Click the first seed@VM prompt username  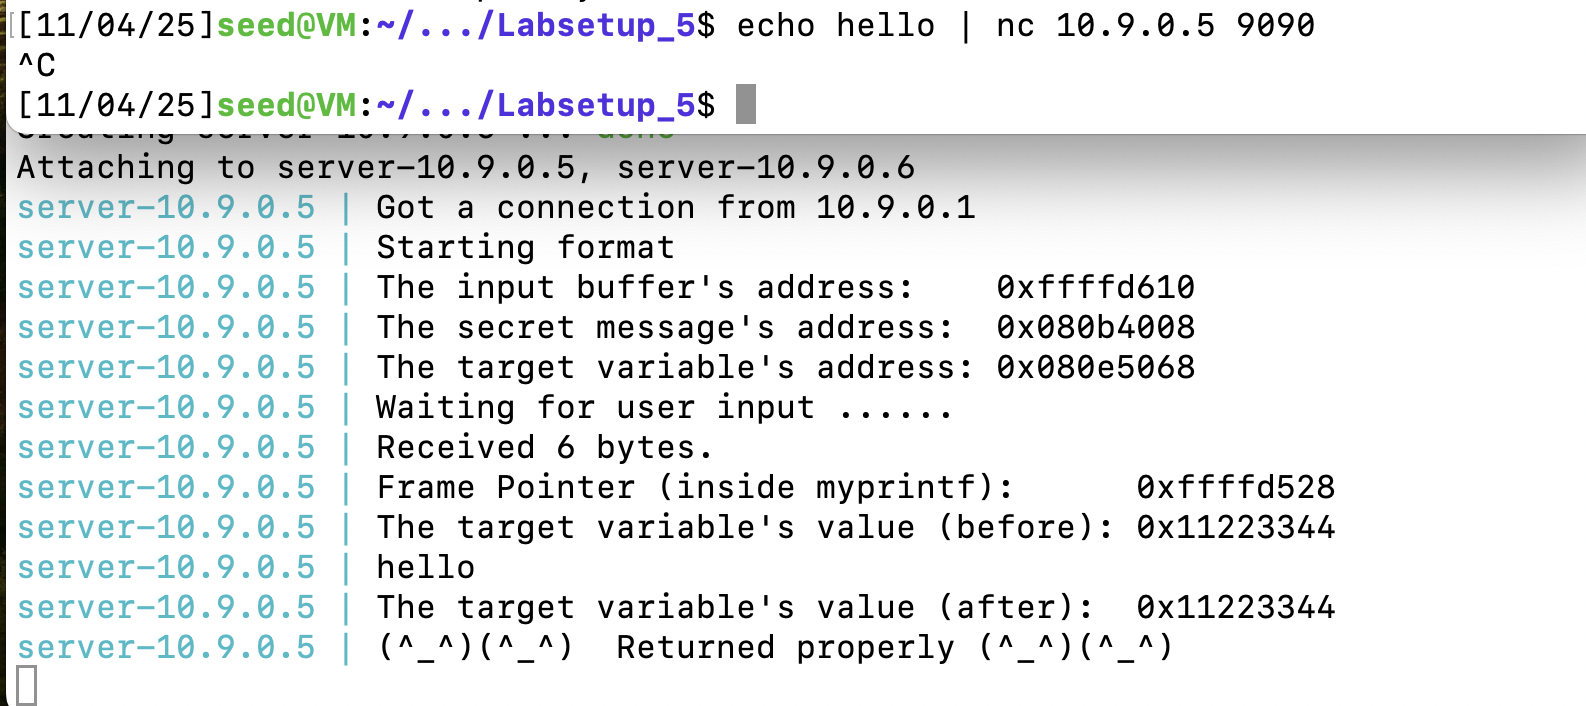[x=286, y=25]
